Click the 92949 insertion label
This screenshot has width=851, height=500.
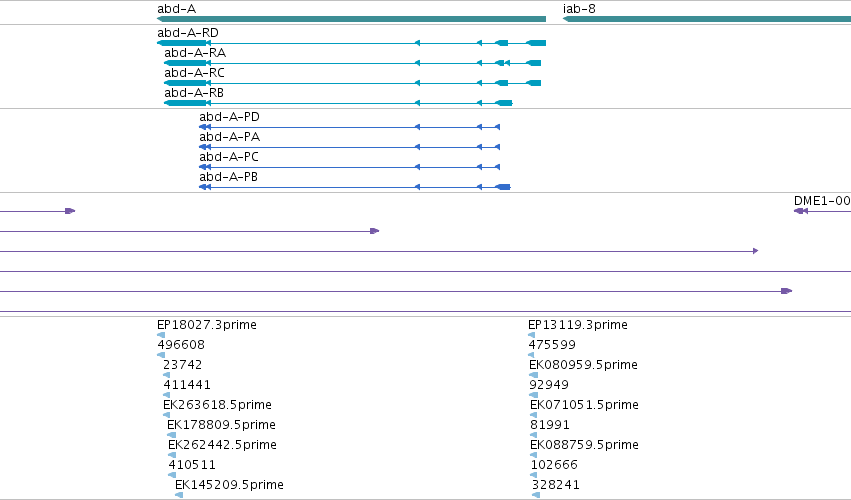549,385
